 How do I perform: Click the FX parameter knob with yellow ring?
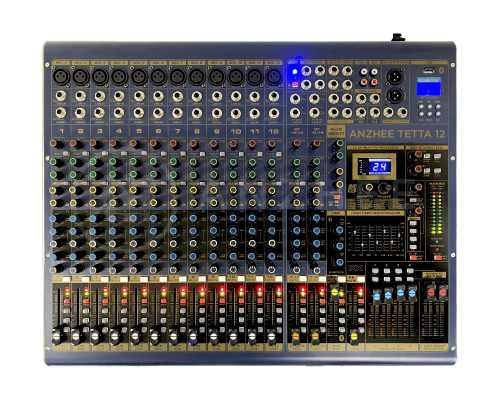[x=368, y=187]
